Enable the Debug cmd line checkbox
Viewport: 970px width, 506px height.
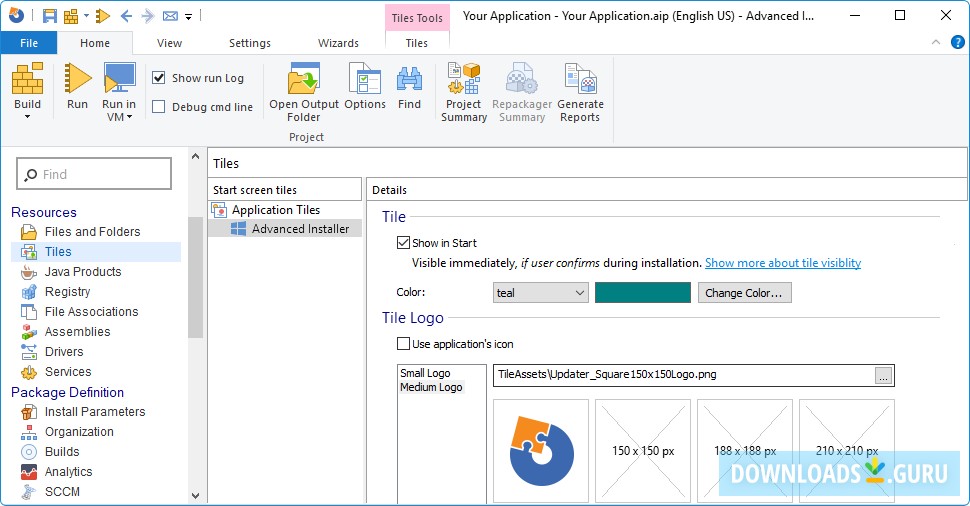click(159, 107)
